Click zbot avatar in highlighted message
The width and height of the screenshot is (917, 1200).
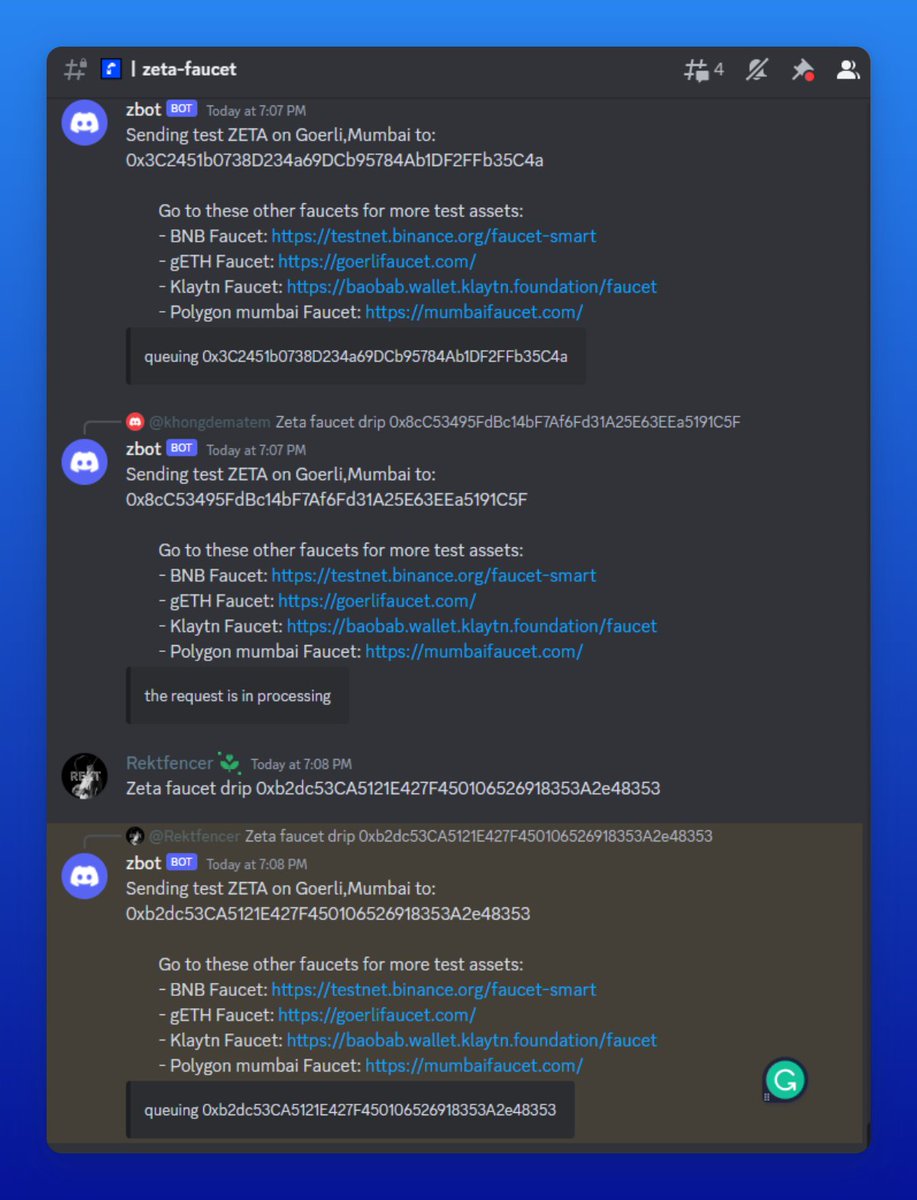(x=85, y=876)
